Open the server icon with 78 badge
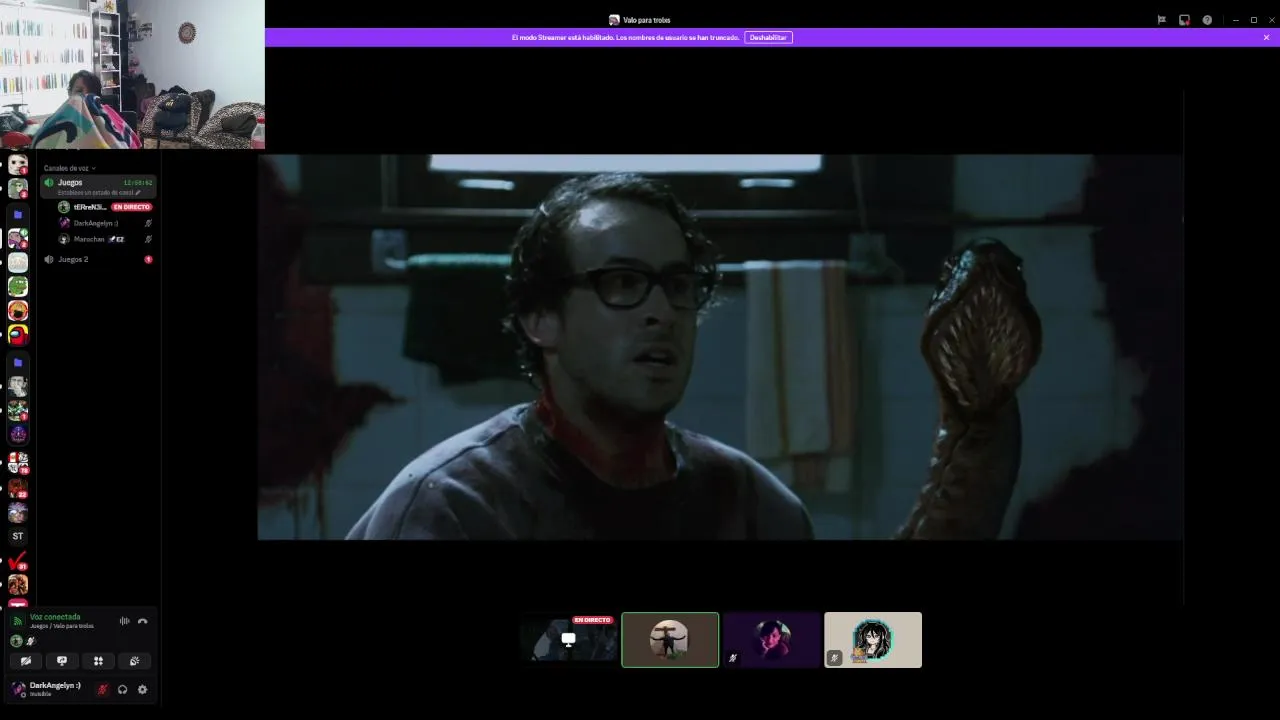This screenshot has height=720, width=1280. 18,462
